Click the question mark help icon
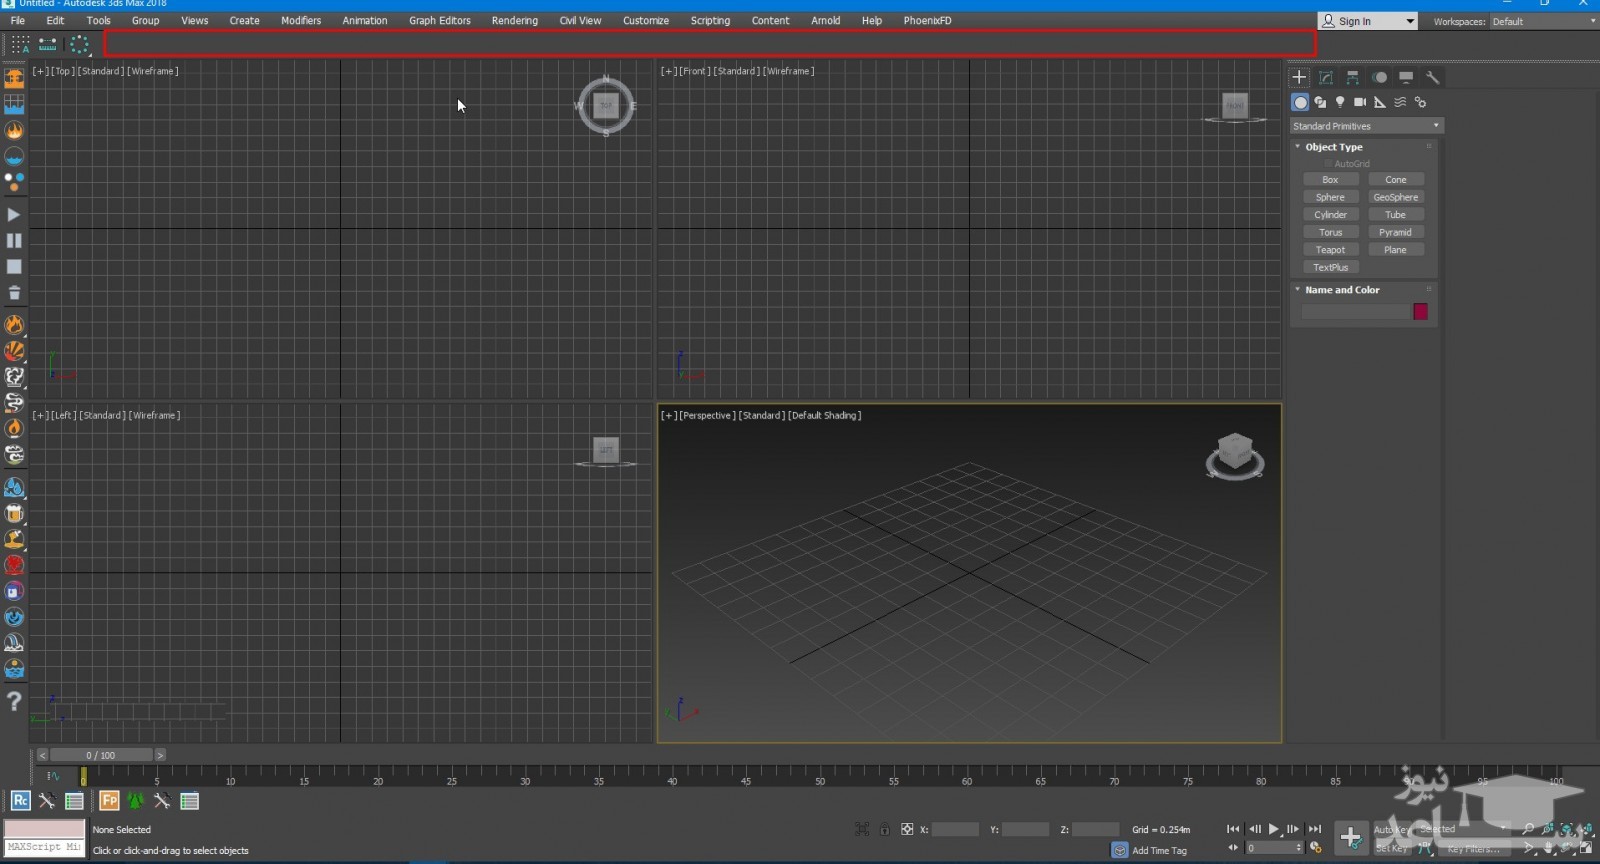This screenshot has width=1600, height=864. point(14,702)
